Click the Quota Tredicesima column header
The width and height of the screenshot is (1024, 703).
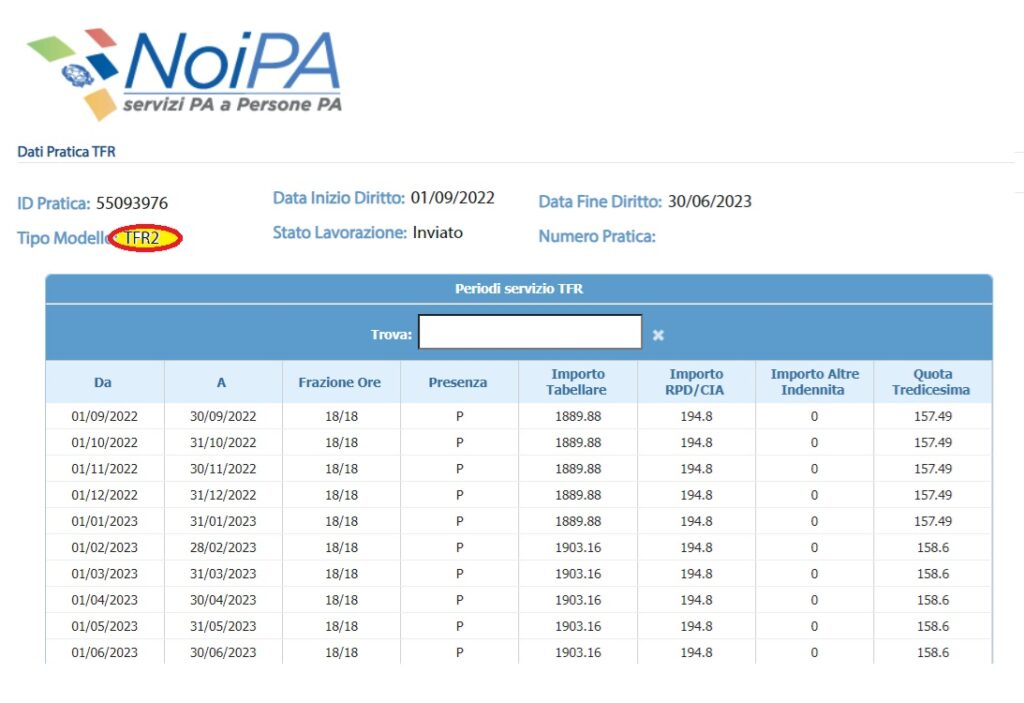[x=932, y=382]
